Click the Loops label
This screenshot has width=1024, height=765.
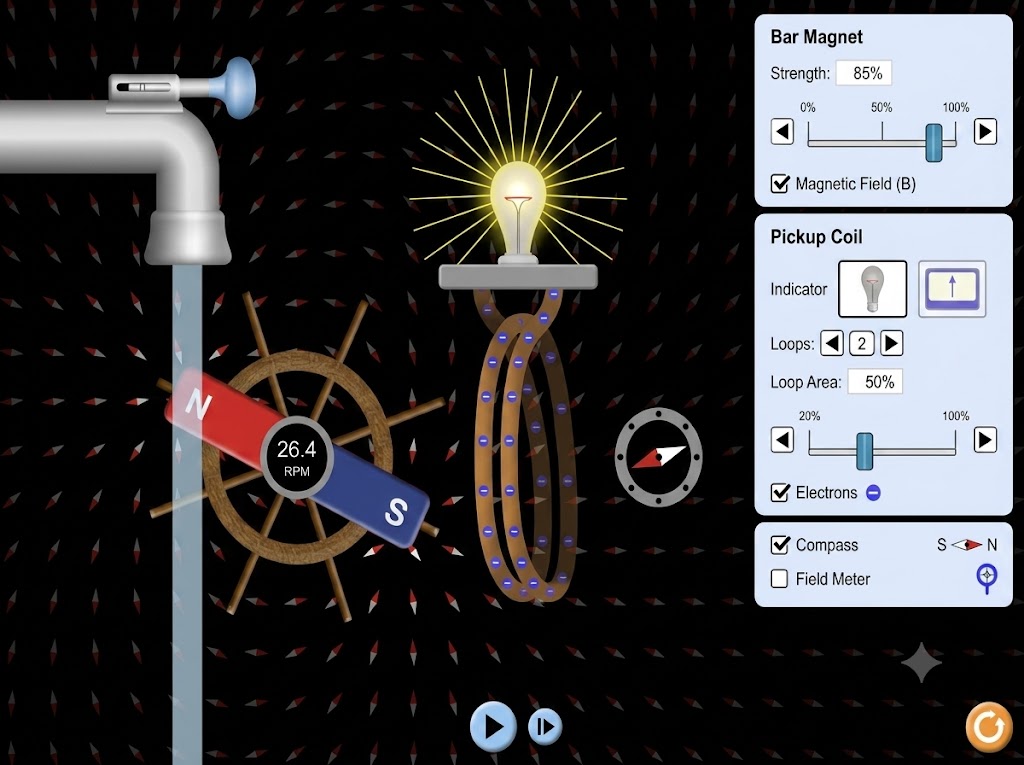coord(792,344)
